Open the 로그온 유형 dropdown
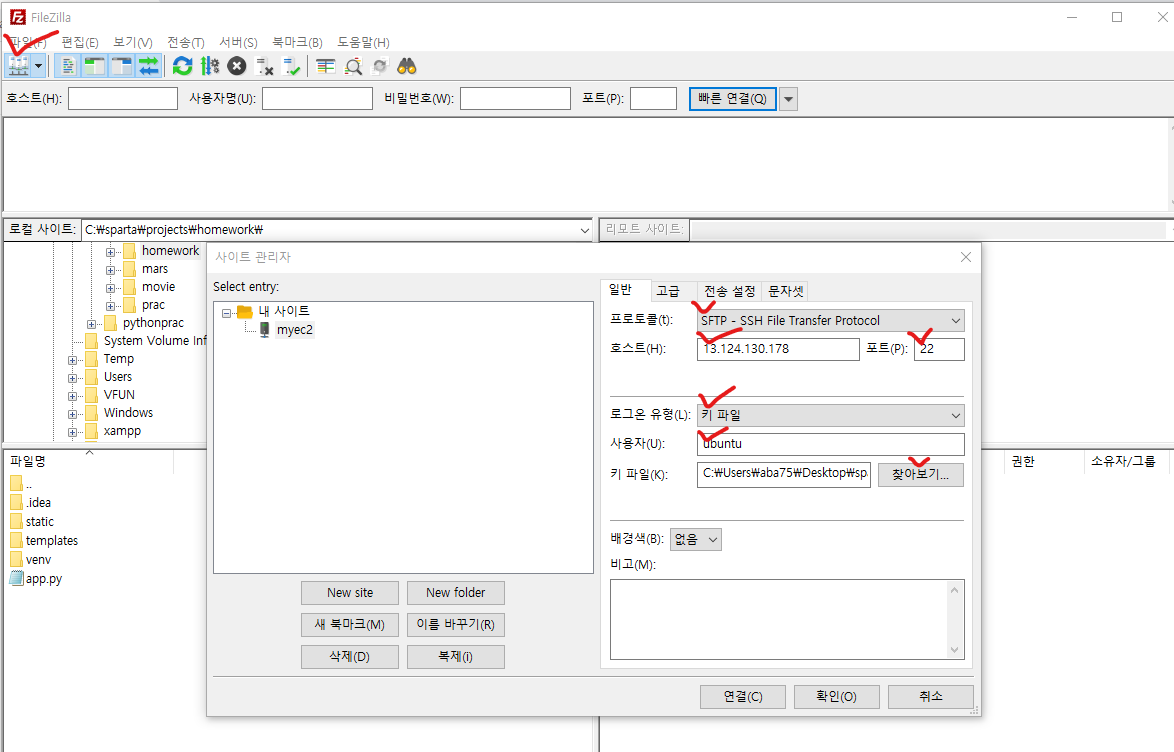 (830, 415)
